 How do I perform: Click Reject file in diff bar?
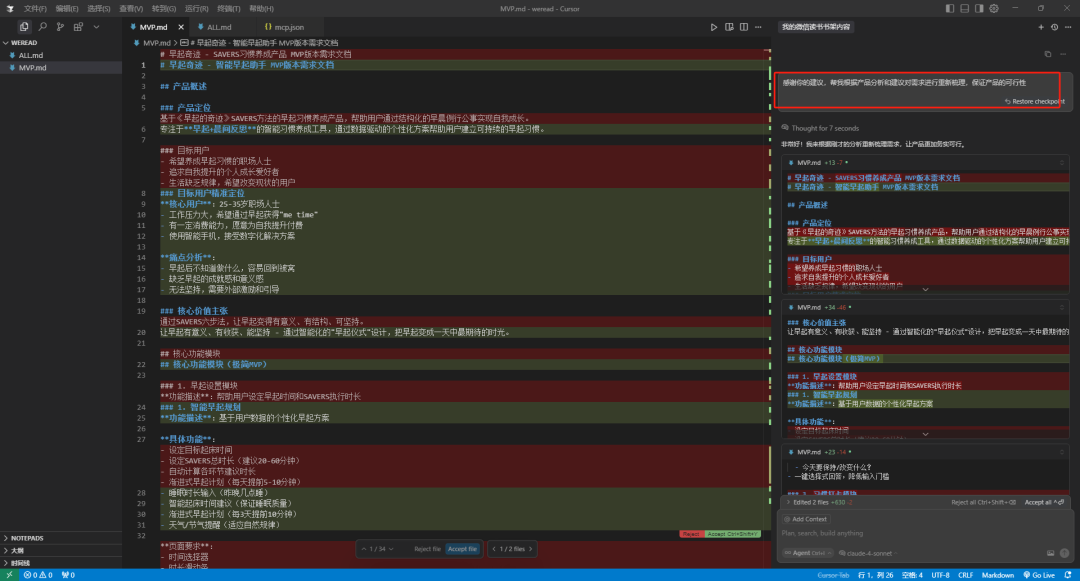pyautogui.click(x=427, y=549)
